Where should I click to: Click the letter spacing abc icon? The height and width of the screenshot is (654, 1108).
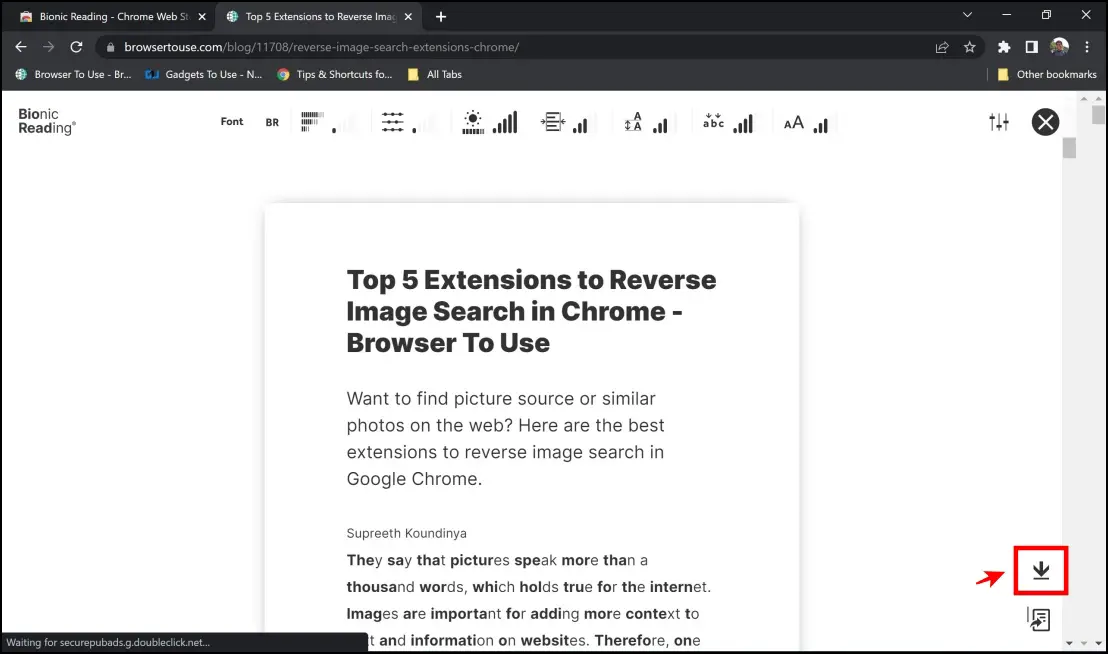[713, 121]
